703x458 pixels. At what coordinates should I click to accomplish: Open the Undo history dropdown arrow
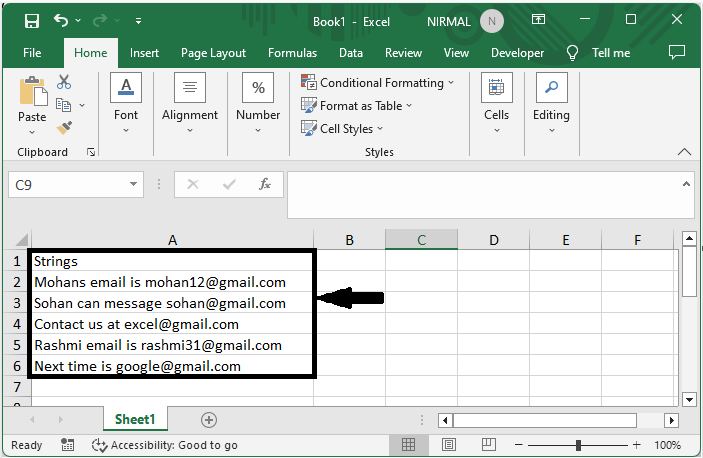(x=78, y=20)
